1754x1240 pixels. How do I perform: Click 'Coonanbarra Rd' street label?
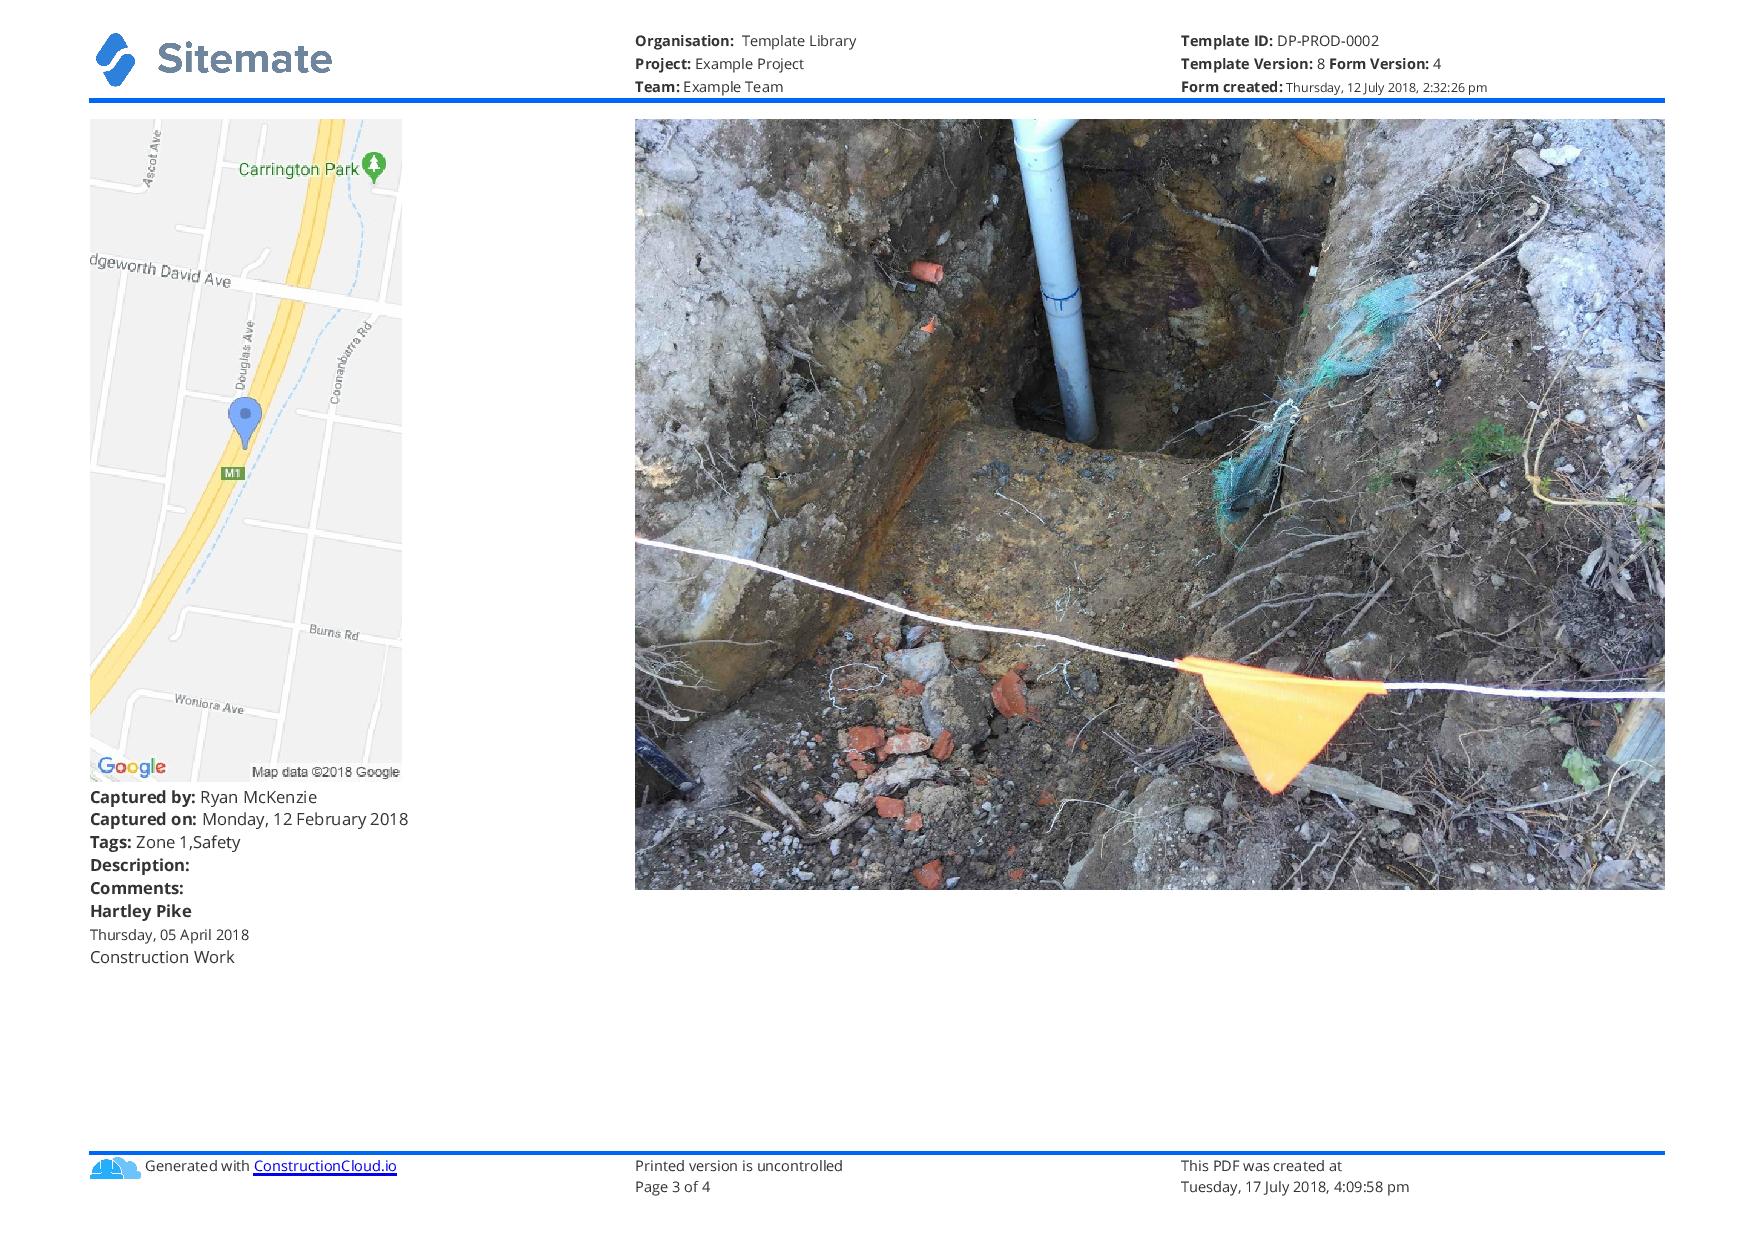(351, 363)
